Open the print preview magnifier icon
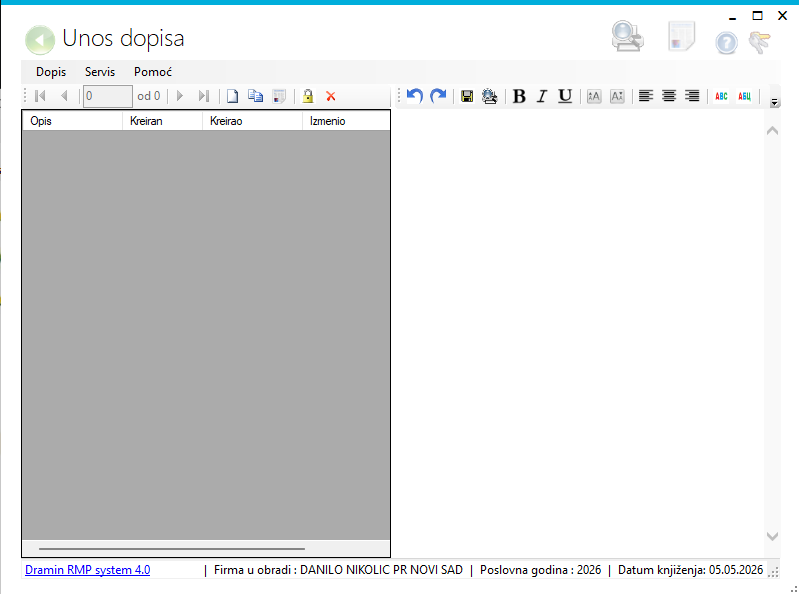The height and width of the screenshot is (594, 799). click(x=627, y=36)
